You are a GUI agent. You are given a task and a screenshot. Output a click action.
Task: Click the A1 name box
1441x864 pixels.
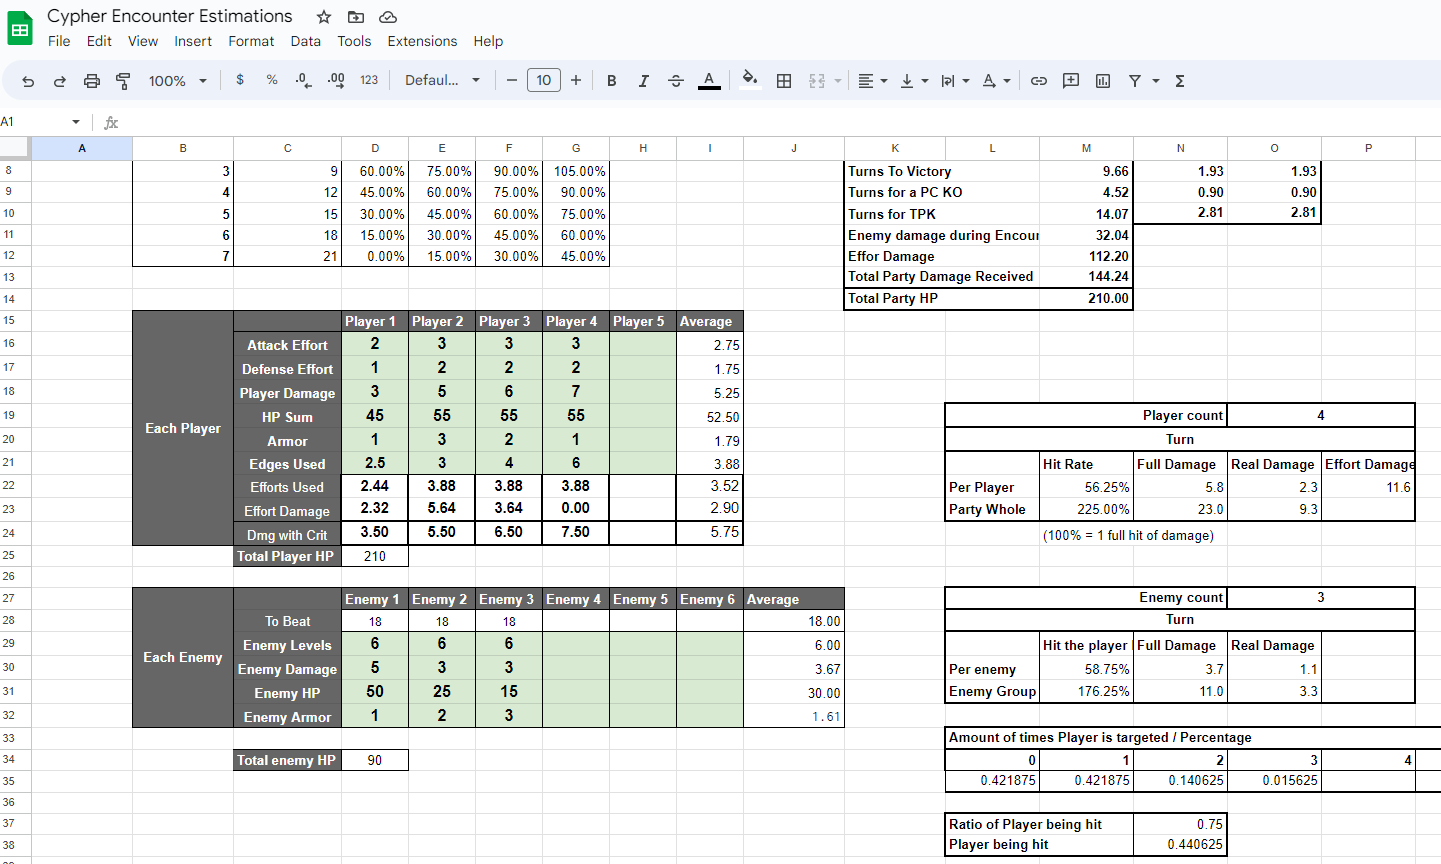pyautogui.click(x=34, y=122)
